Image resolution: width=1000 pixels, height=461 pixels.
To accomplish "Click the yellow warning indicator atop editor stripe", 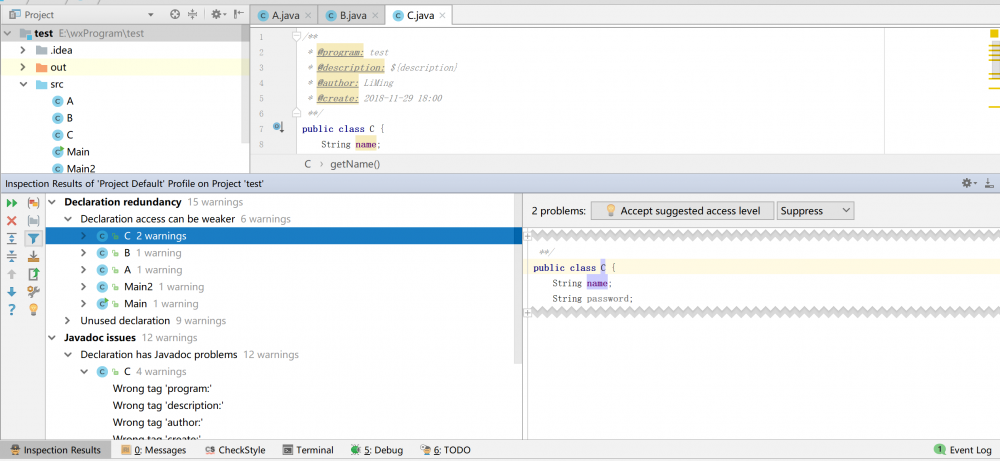I will click(994, 34).
